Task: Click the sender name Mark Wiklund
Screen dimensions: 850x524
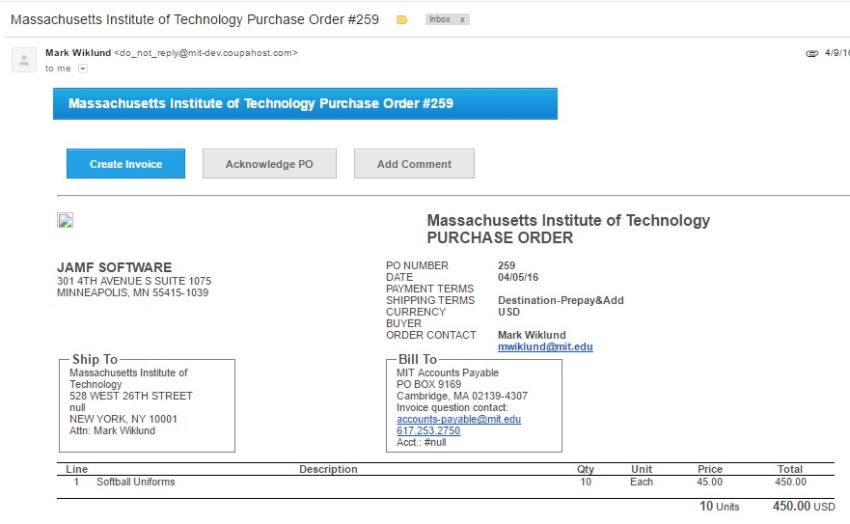Action: click(x=77, y=53)
